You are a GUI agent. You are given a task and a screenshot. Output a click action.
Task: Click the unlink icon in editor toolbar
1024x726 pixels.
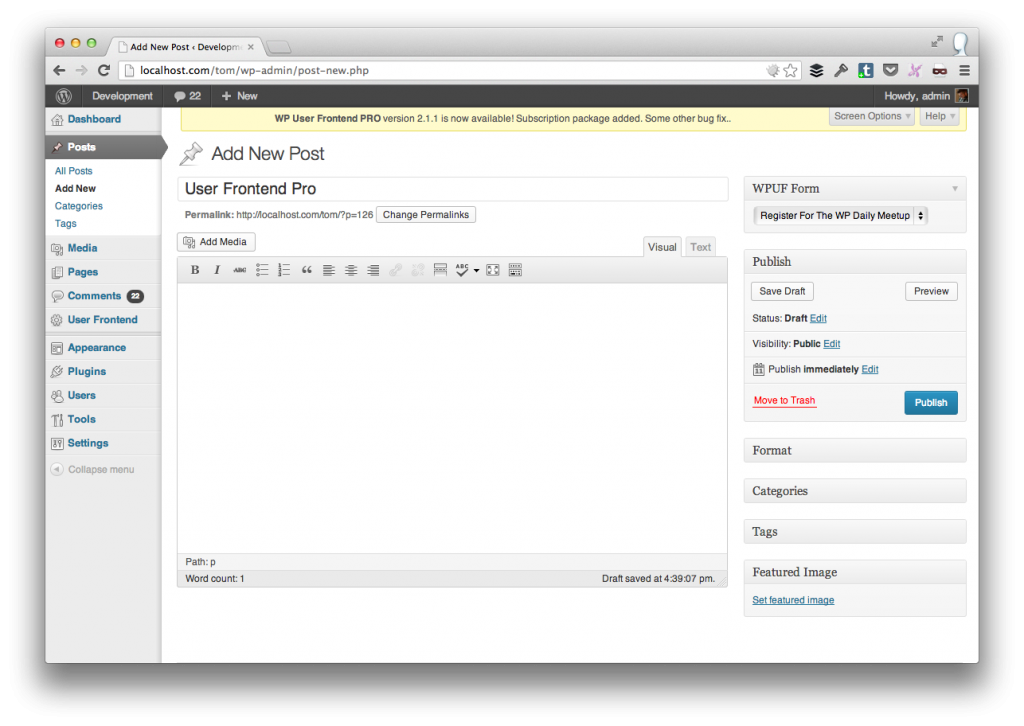[417, 270]
